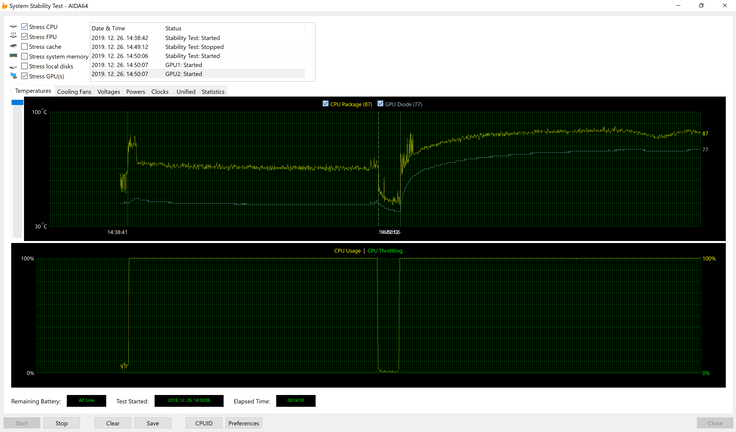
Task: Enable the Stress local disks checkbox
Action: click(x=24, y=66)
